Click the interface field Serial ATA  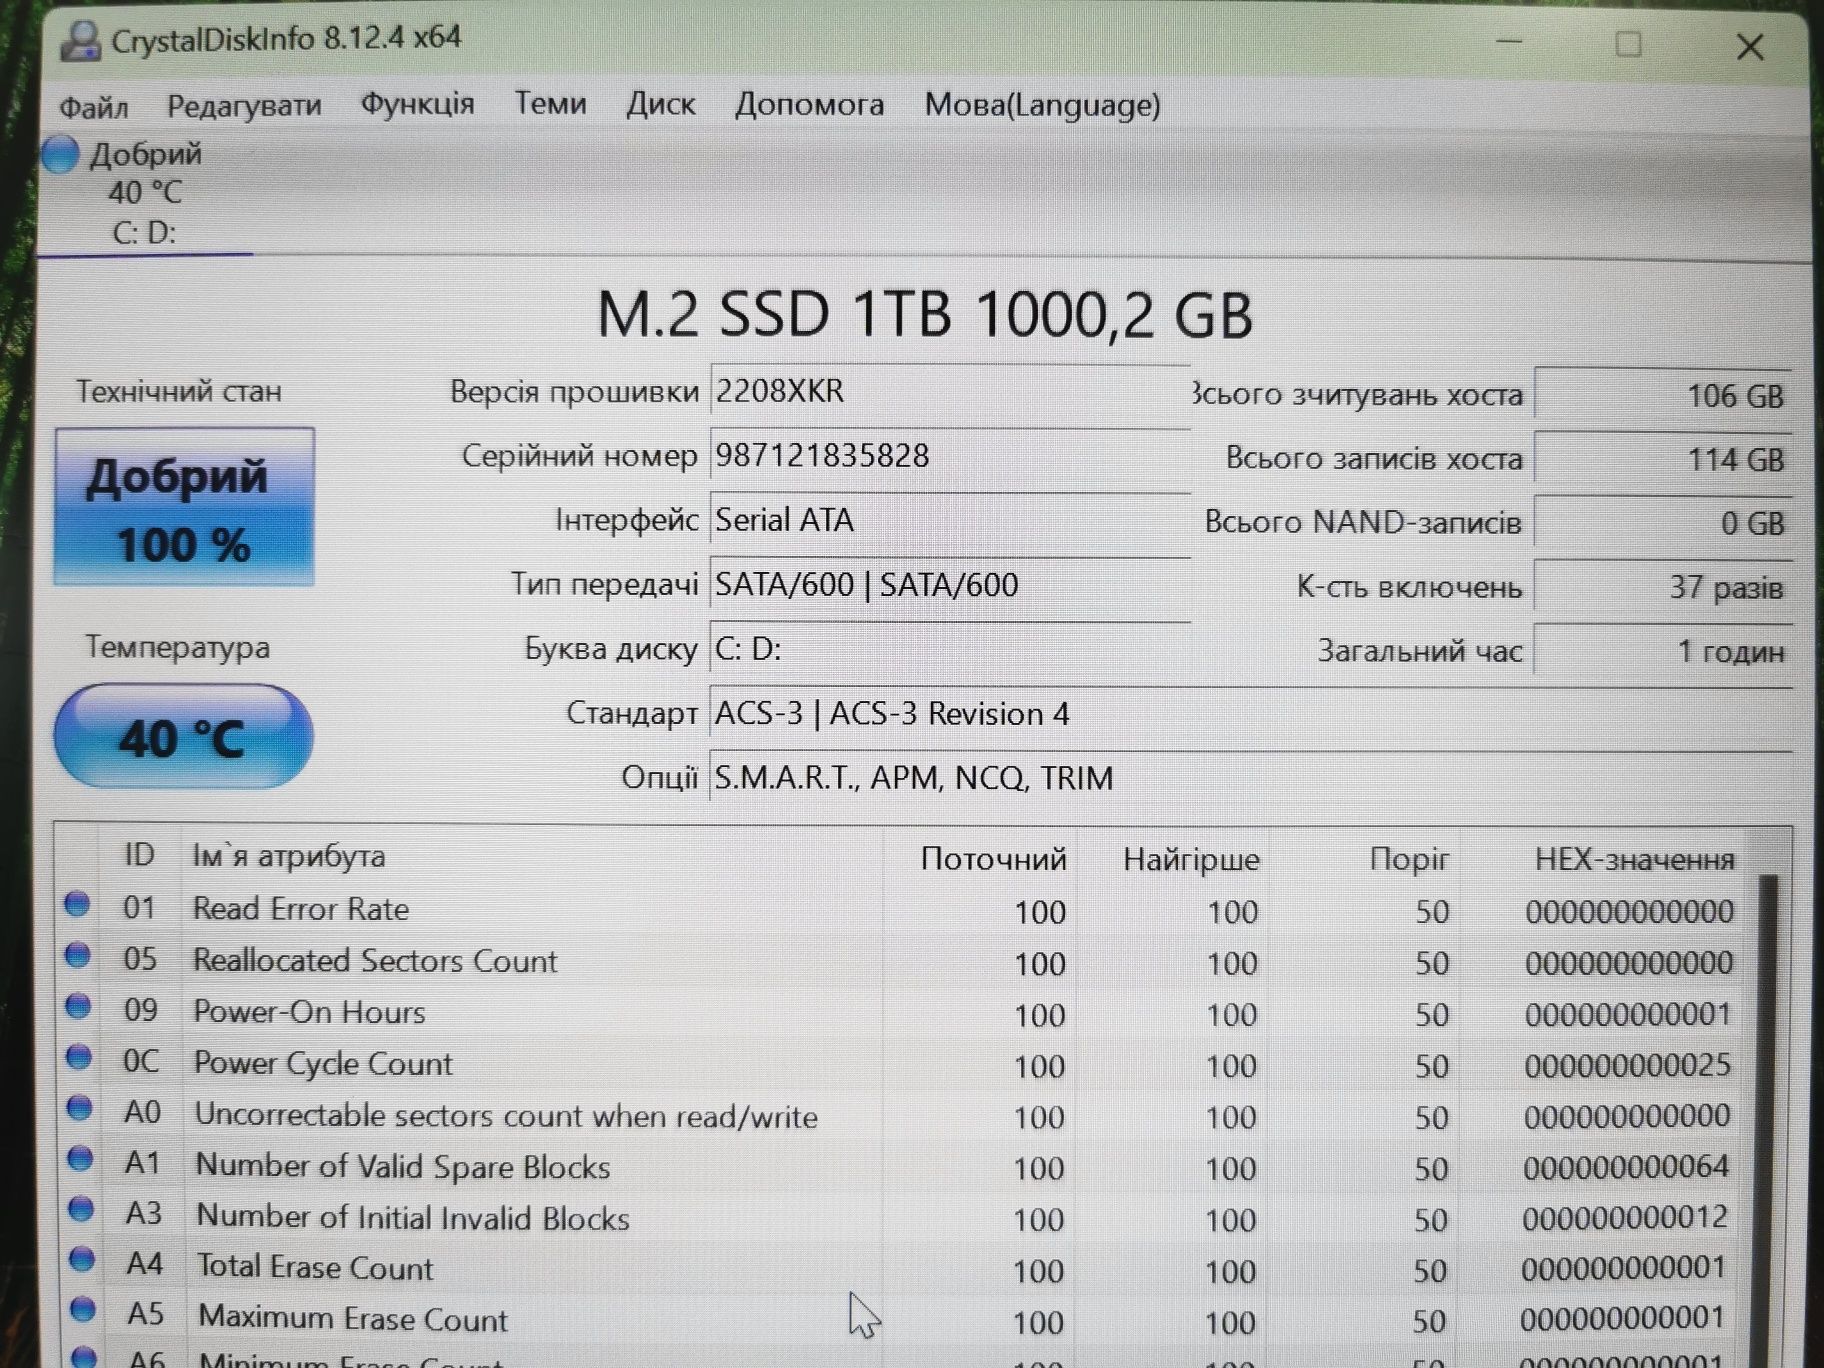point(950,520)
